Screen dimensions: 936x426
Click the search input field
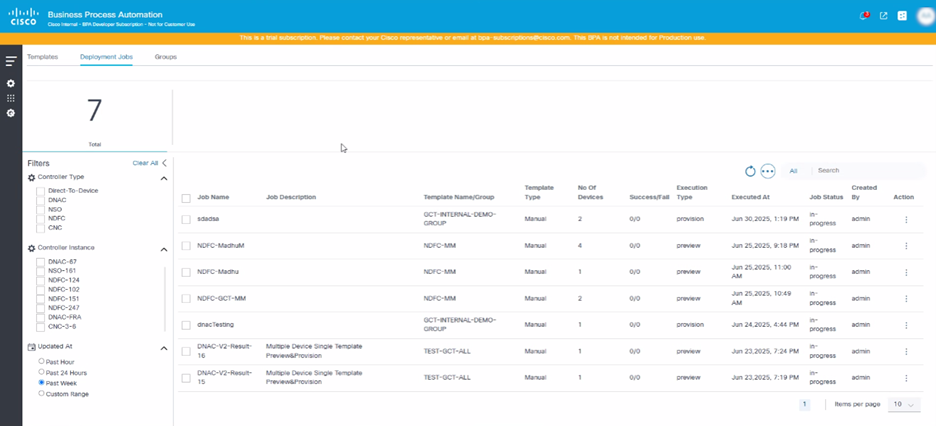(869, 171)
